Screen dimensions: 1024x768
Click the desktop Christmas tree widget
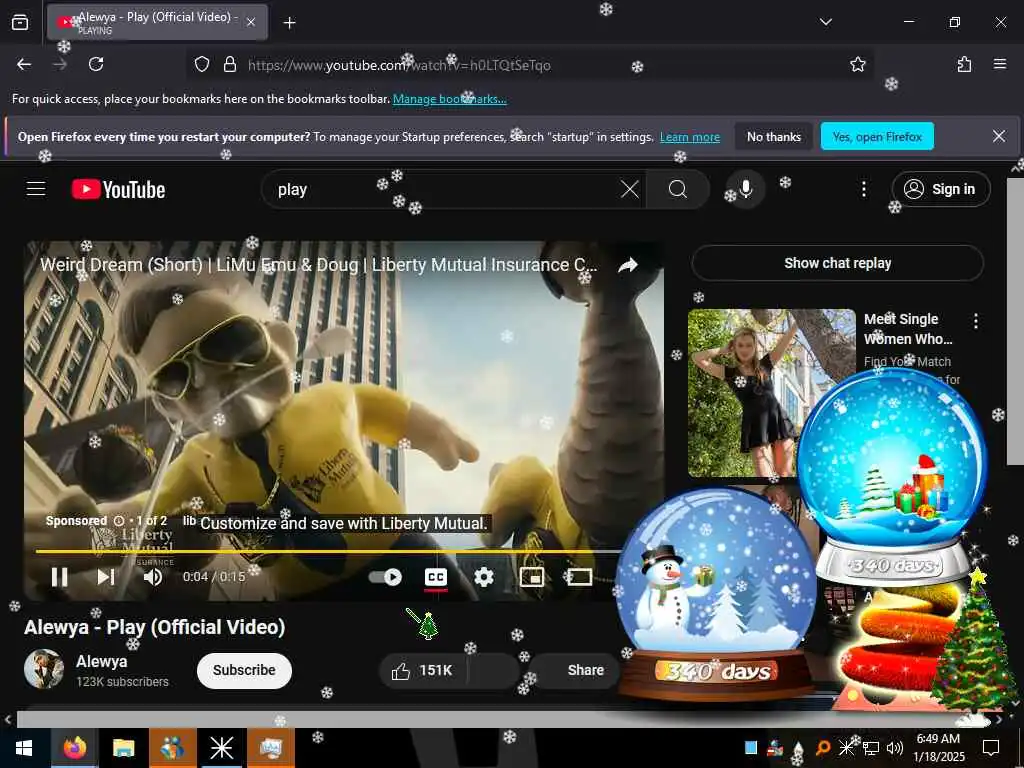pyautogui.click(x=974, y=645)
